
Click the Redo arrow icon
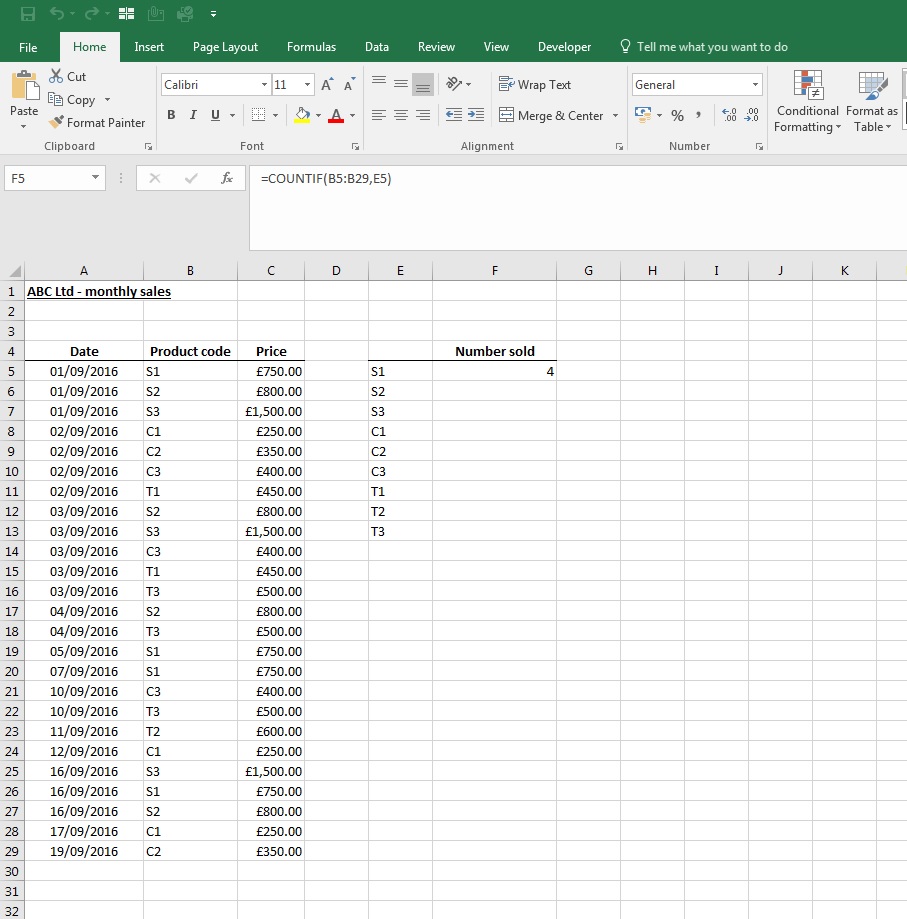92,13
